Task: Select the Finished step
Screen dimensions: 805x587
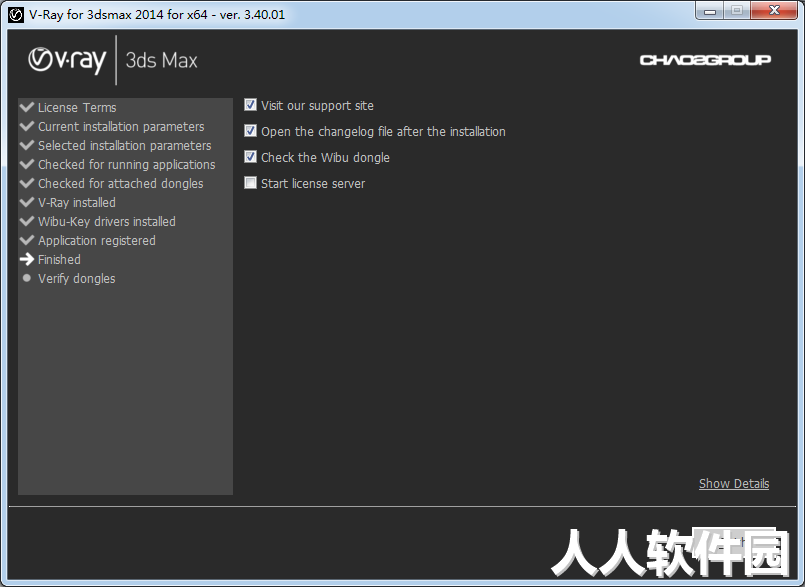Action: [59, 259]
